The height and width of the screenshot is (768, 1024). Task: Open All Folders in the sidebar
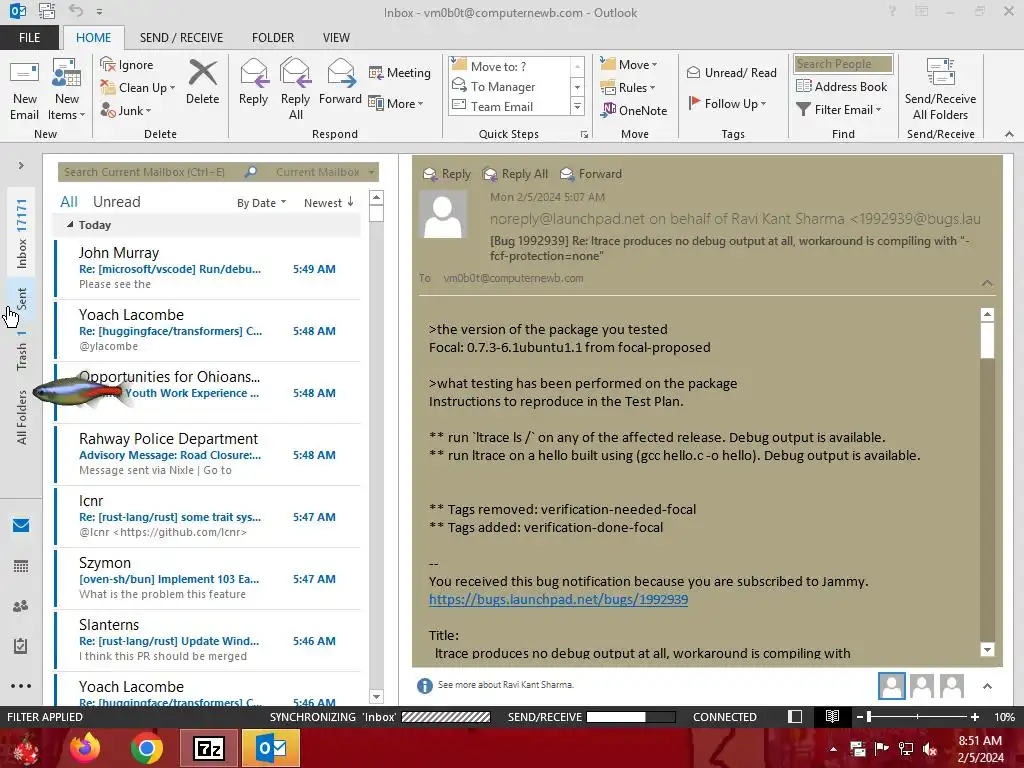pos(21,418)
